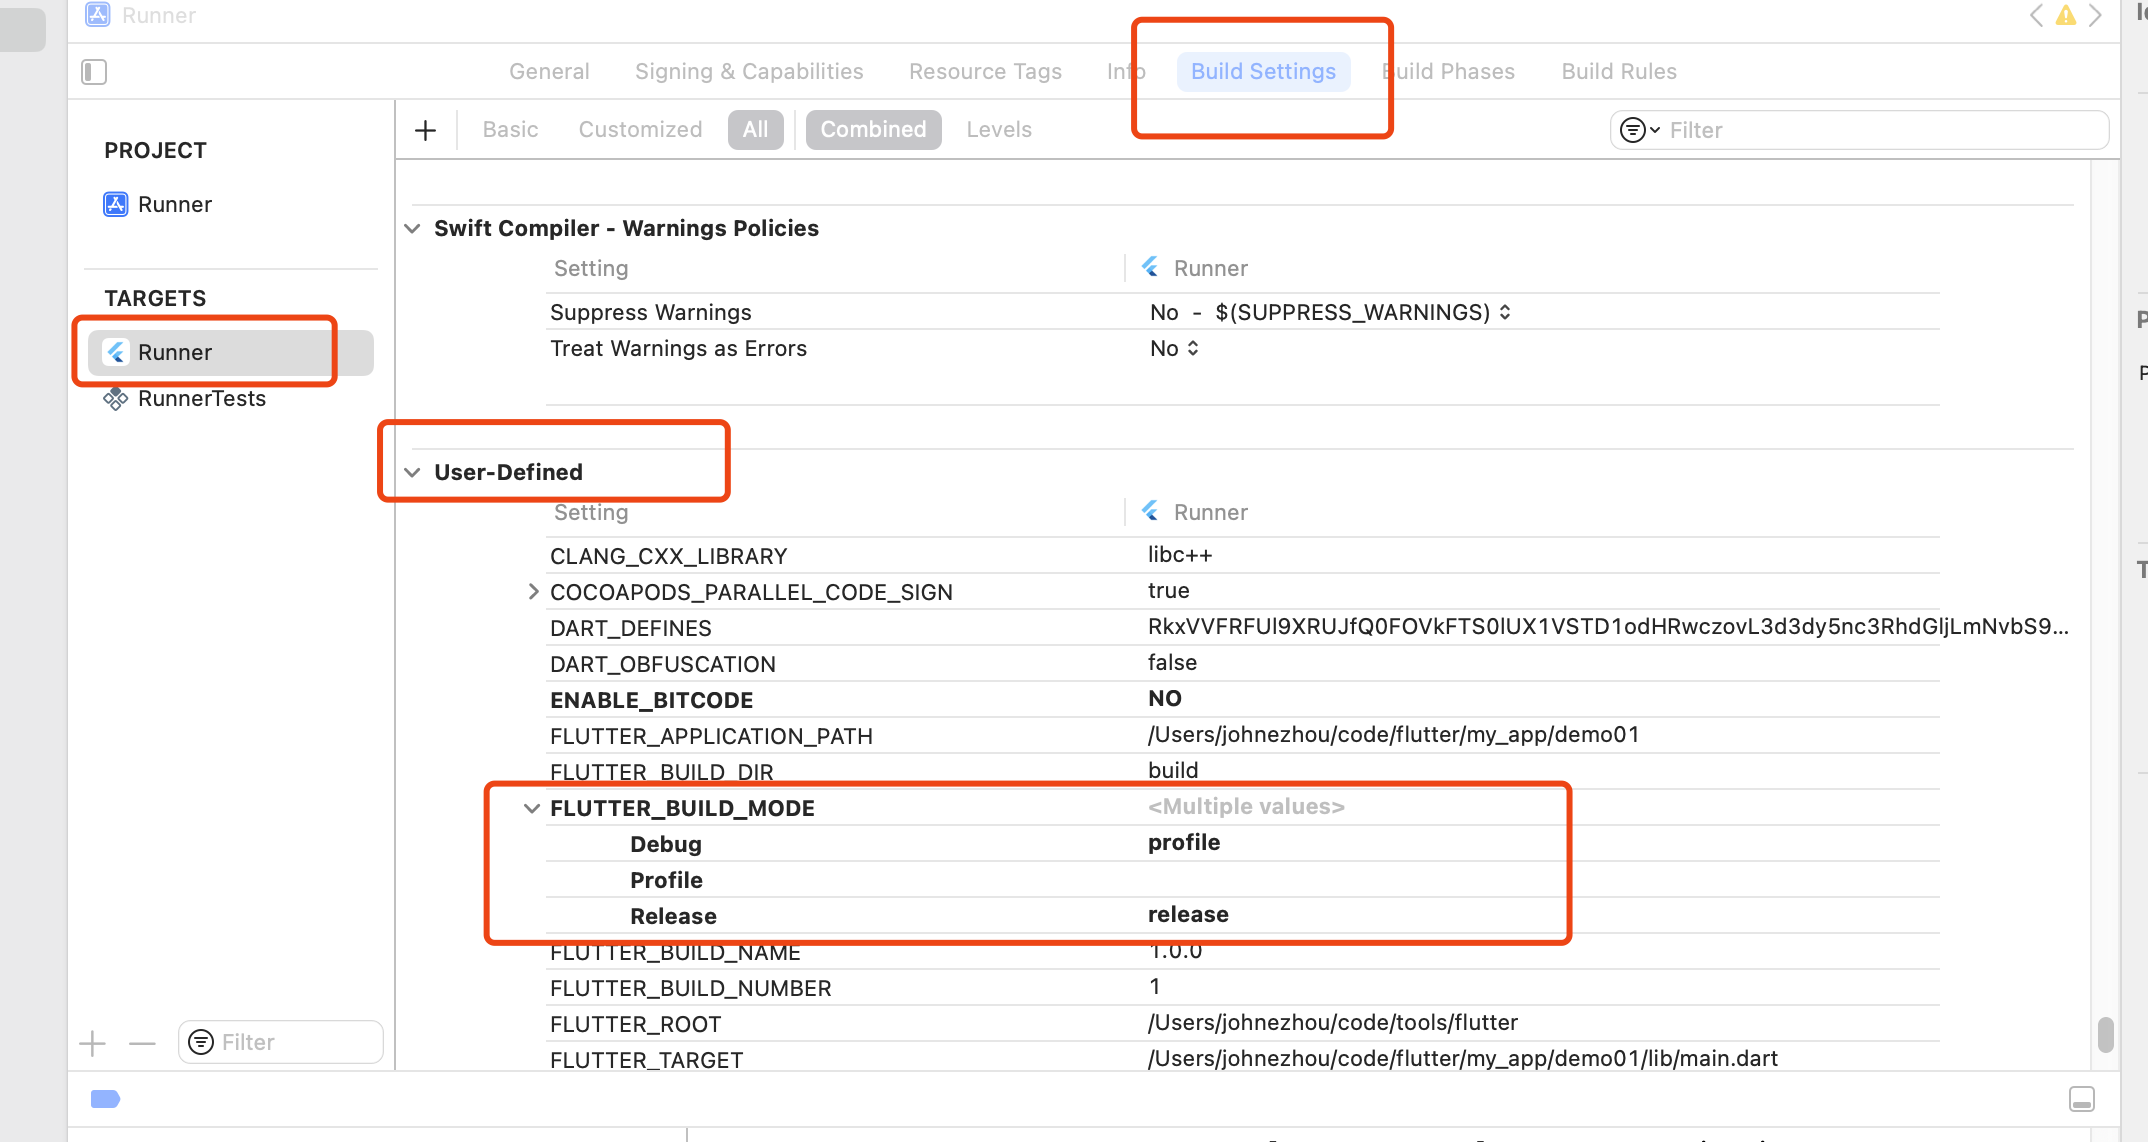Open Signing & Capabilities tab
This screenshot has width=2148, height=1142.
tap(749, 71)
